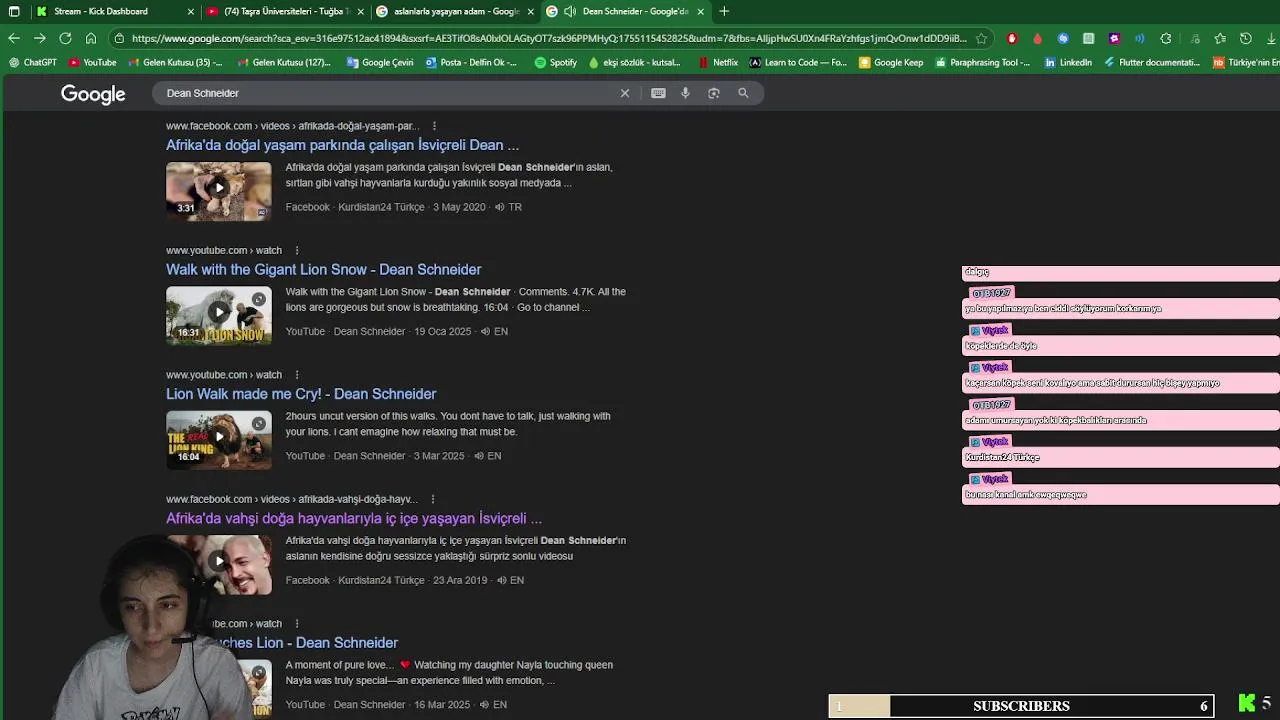This screenshot has width=1280, height=720.
Task: Click the browser Forward arrow
Action: click(x=39, y=38)
